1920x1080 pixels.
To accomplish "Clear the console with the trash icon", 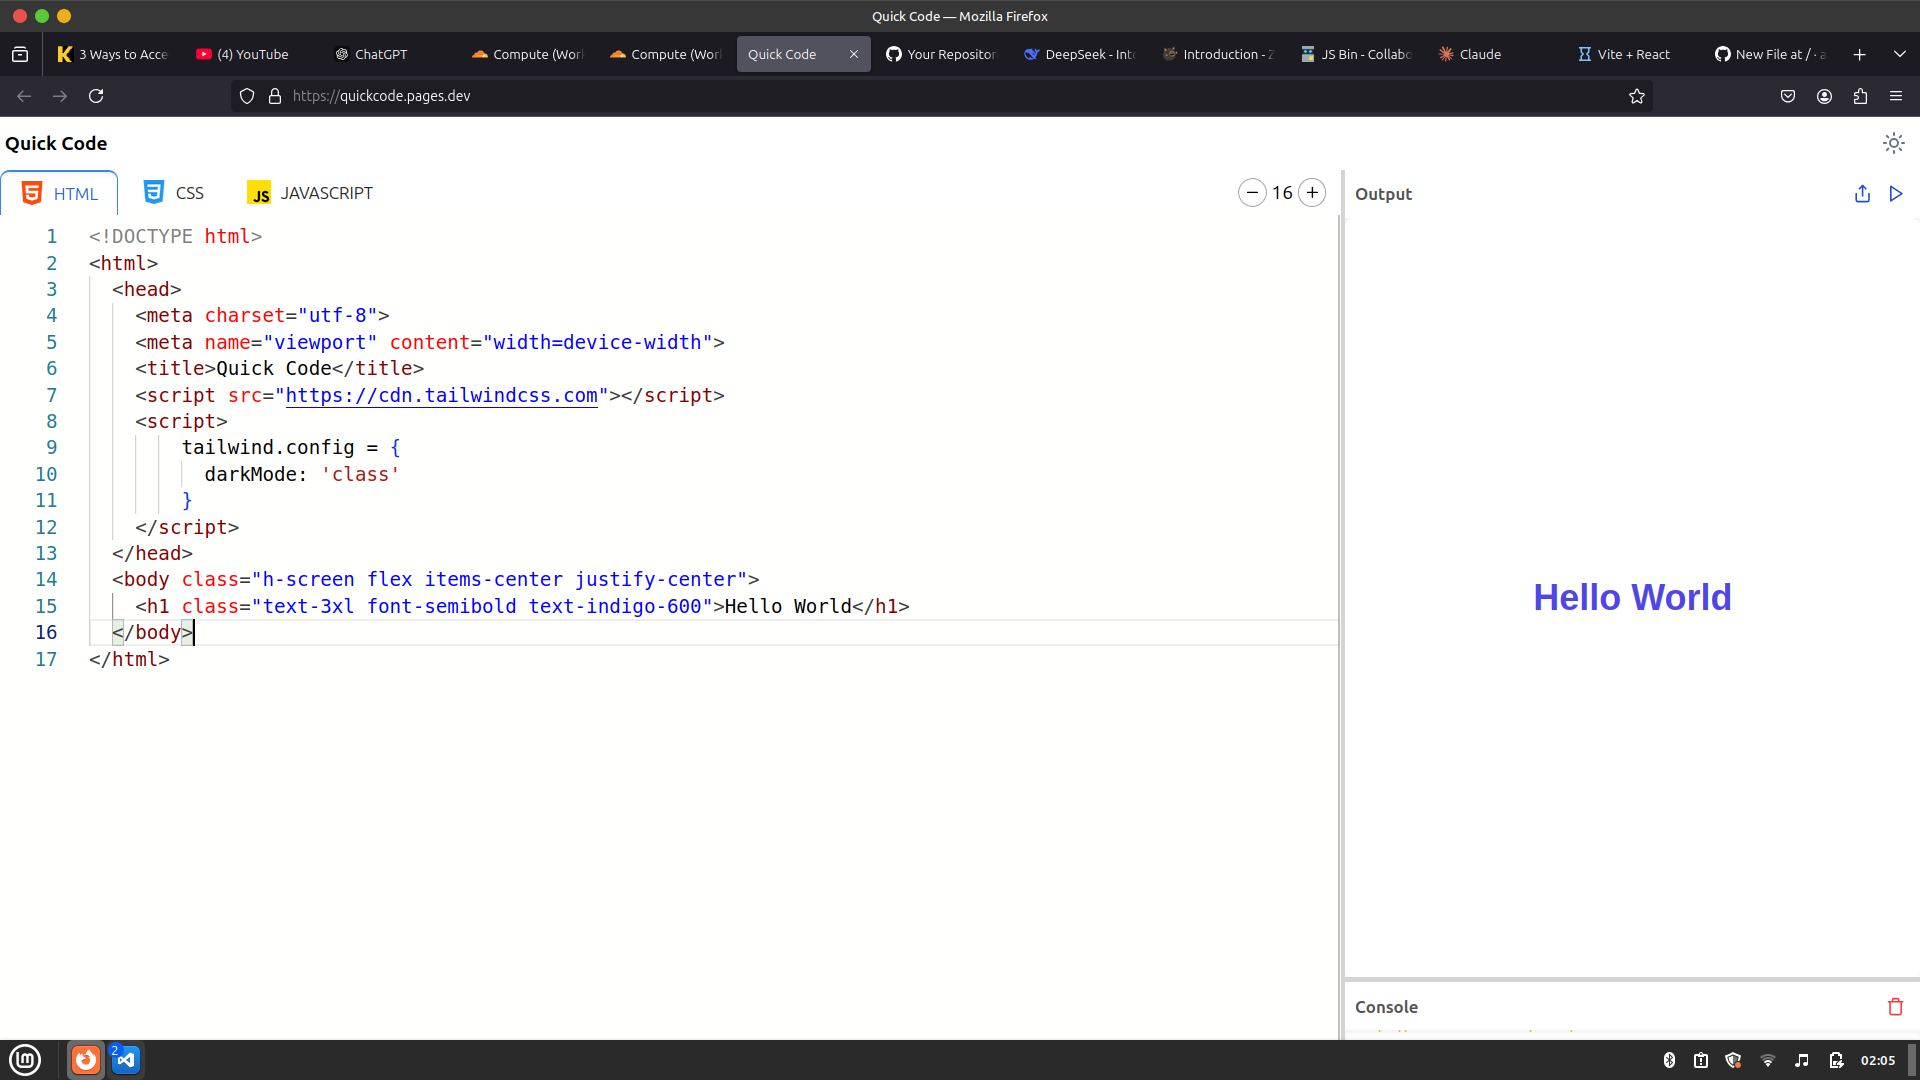I will point(1895,1007).
